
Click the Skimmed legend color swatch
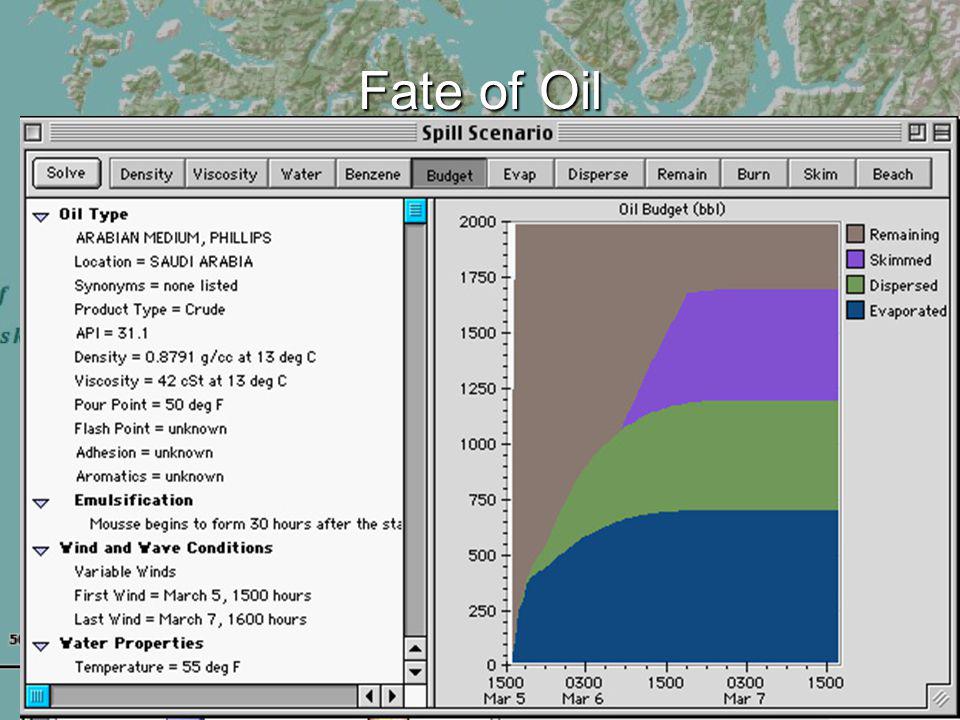(x=855, y=259)
